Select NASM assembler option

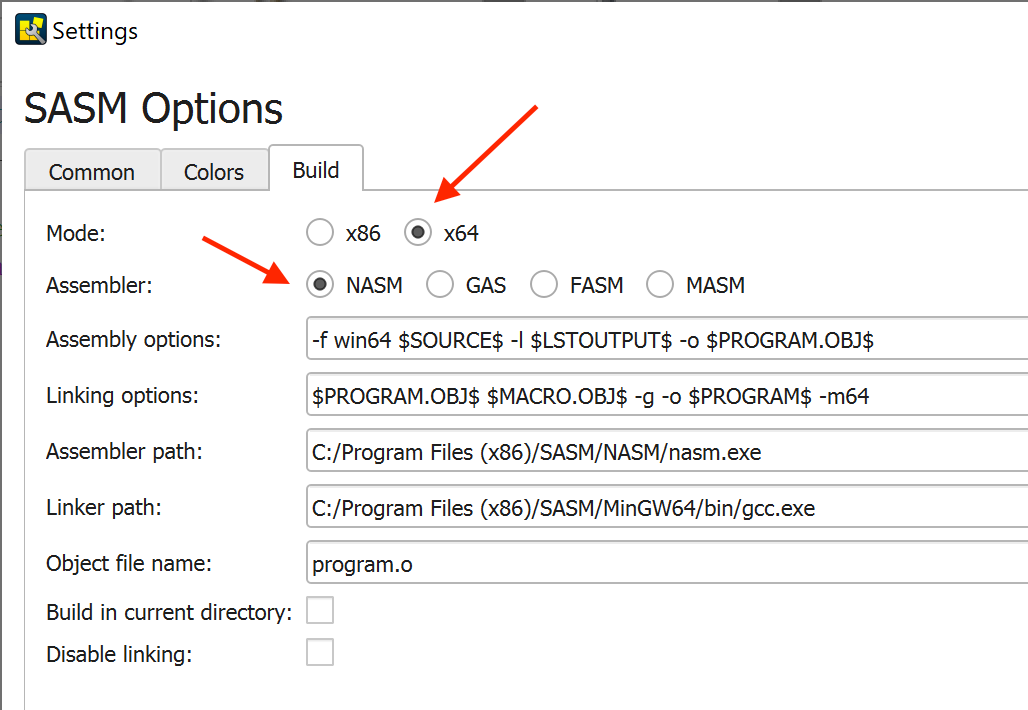point(320,285)
